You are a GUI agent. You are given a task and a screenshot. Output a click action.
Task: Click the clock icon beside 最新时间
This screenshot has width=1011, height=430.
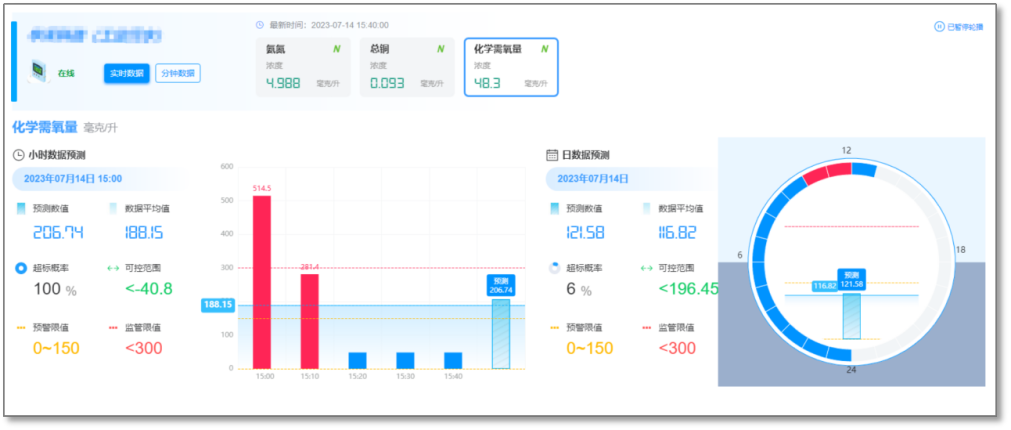pyautogui.click(x=260, y=25)
